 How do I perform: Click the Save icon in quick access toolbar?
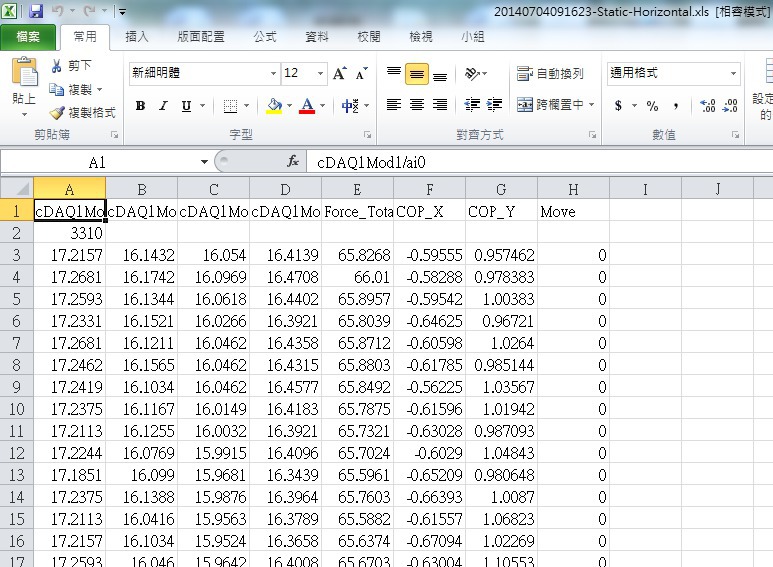tap(36, 12)
